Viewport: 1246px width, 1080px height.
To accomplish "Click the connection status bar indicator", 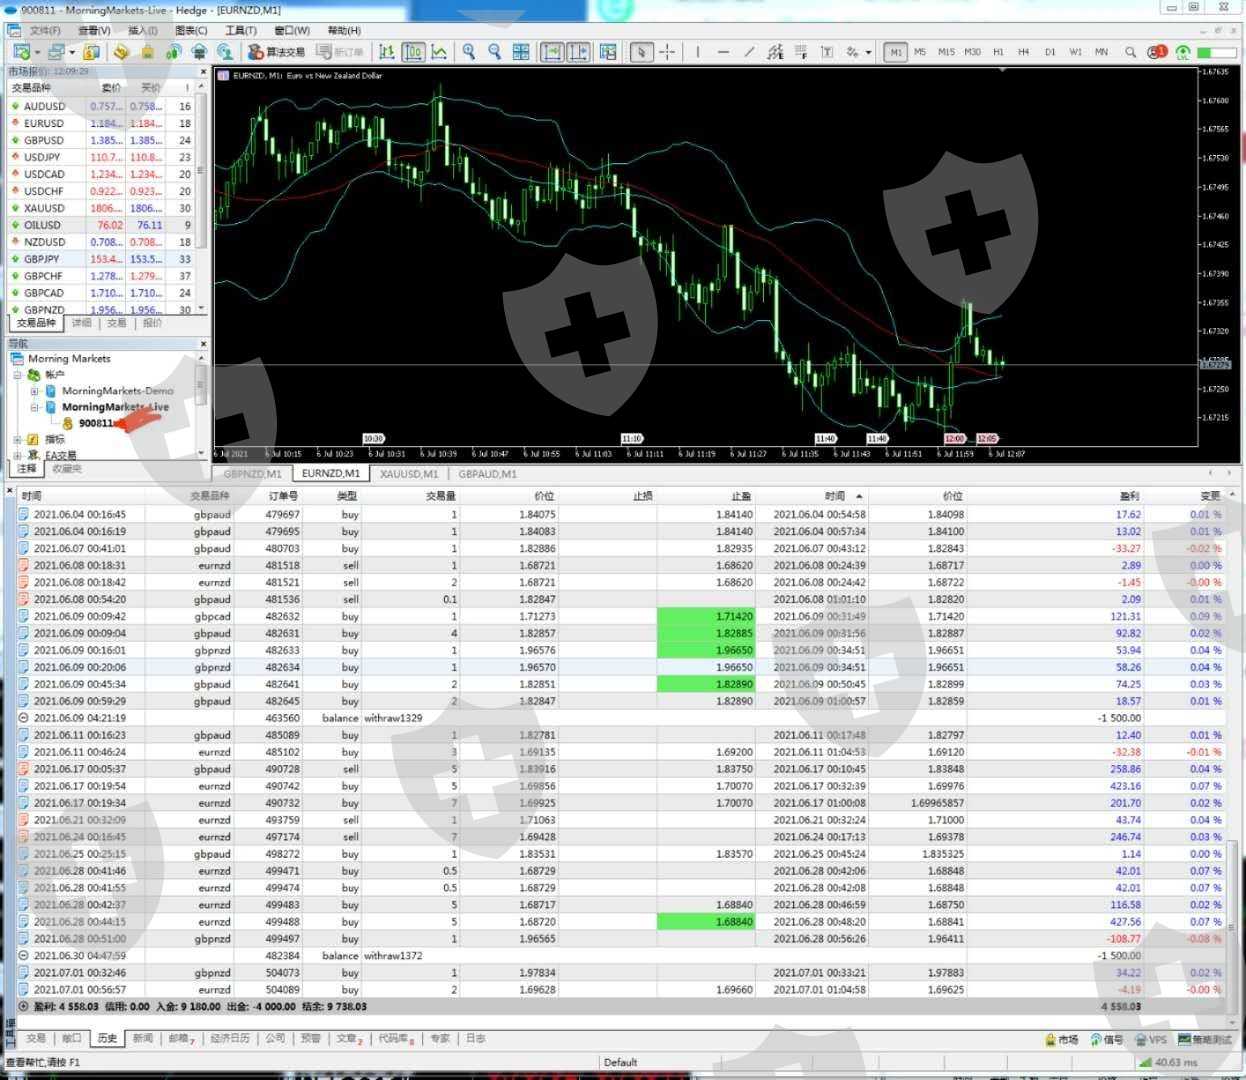I will (x=1166, y=1063).
